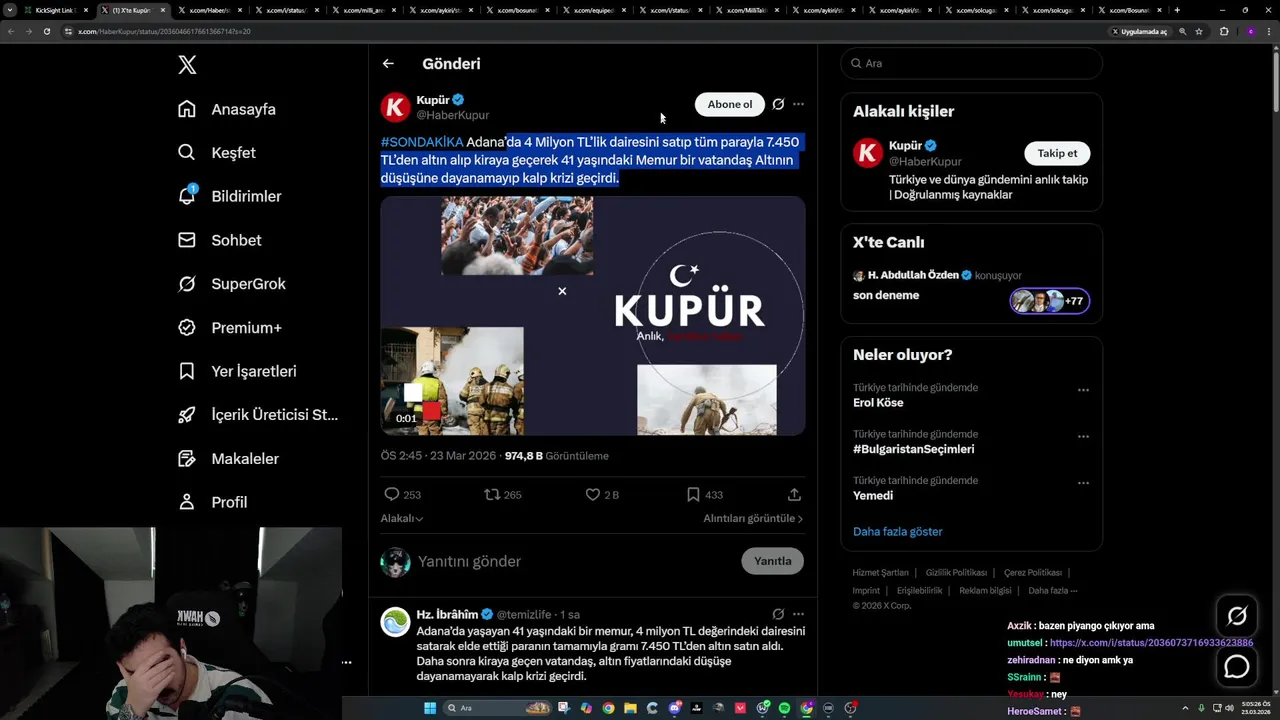Click Abone ol subscribe button
This screenshot has width=1280, height=720.
click(730, 104)
